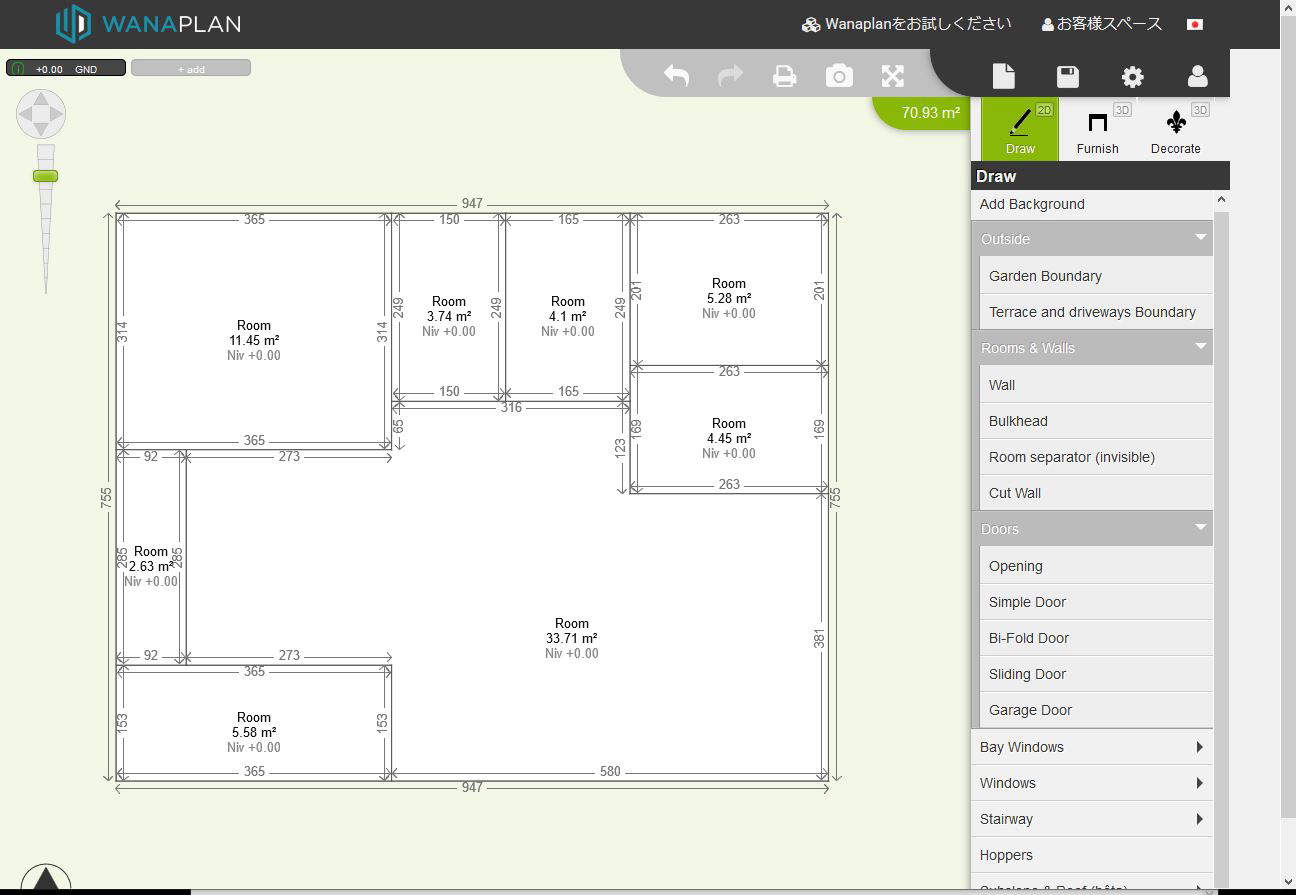The height and width of the screenshot is (895, 1296).
Task: Click the pan navigation pad
Action: (41, 114)
